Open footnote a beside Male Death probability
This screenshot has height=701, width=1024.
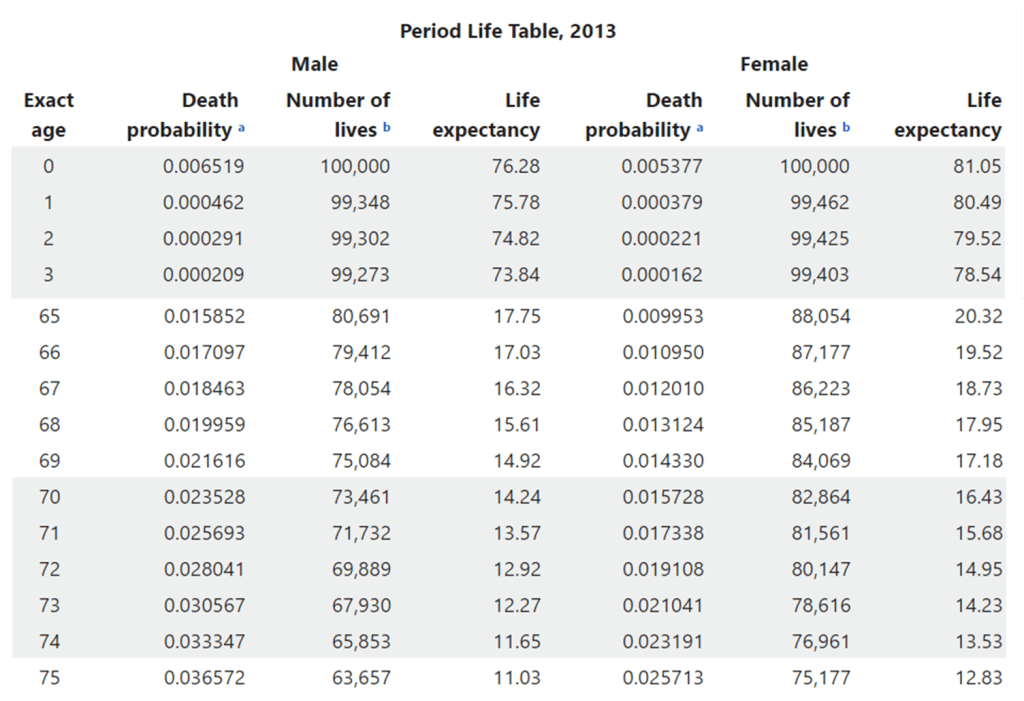243,127
